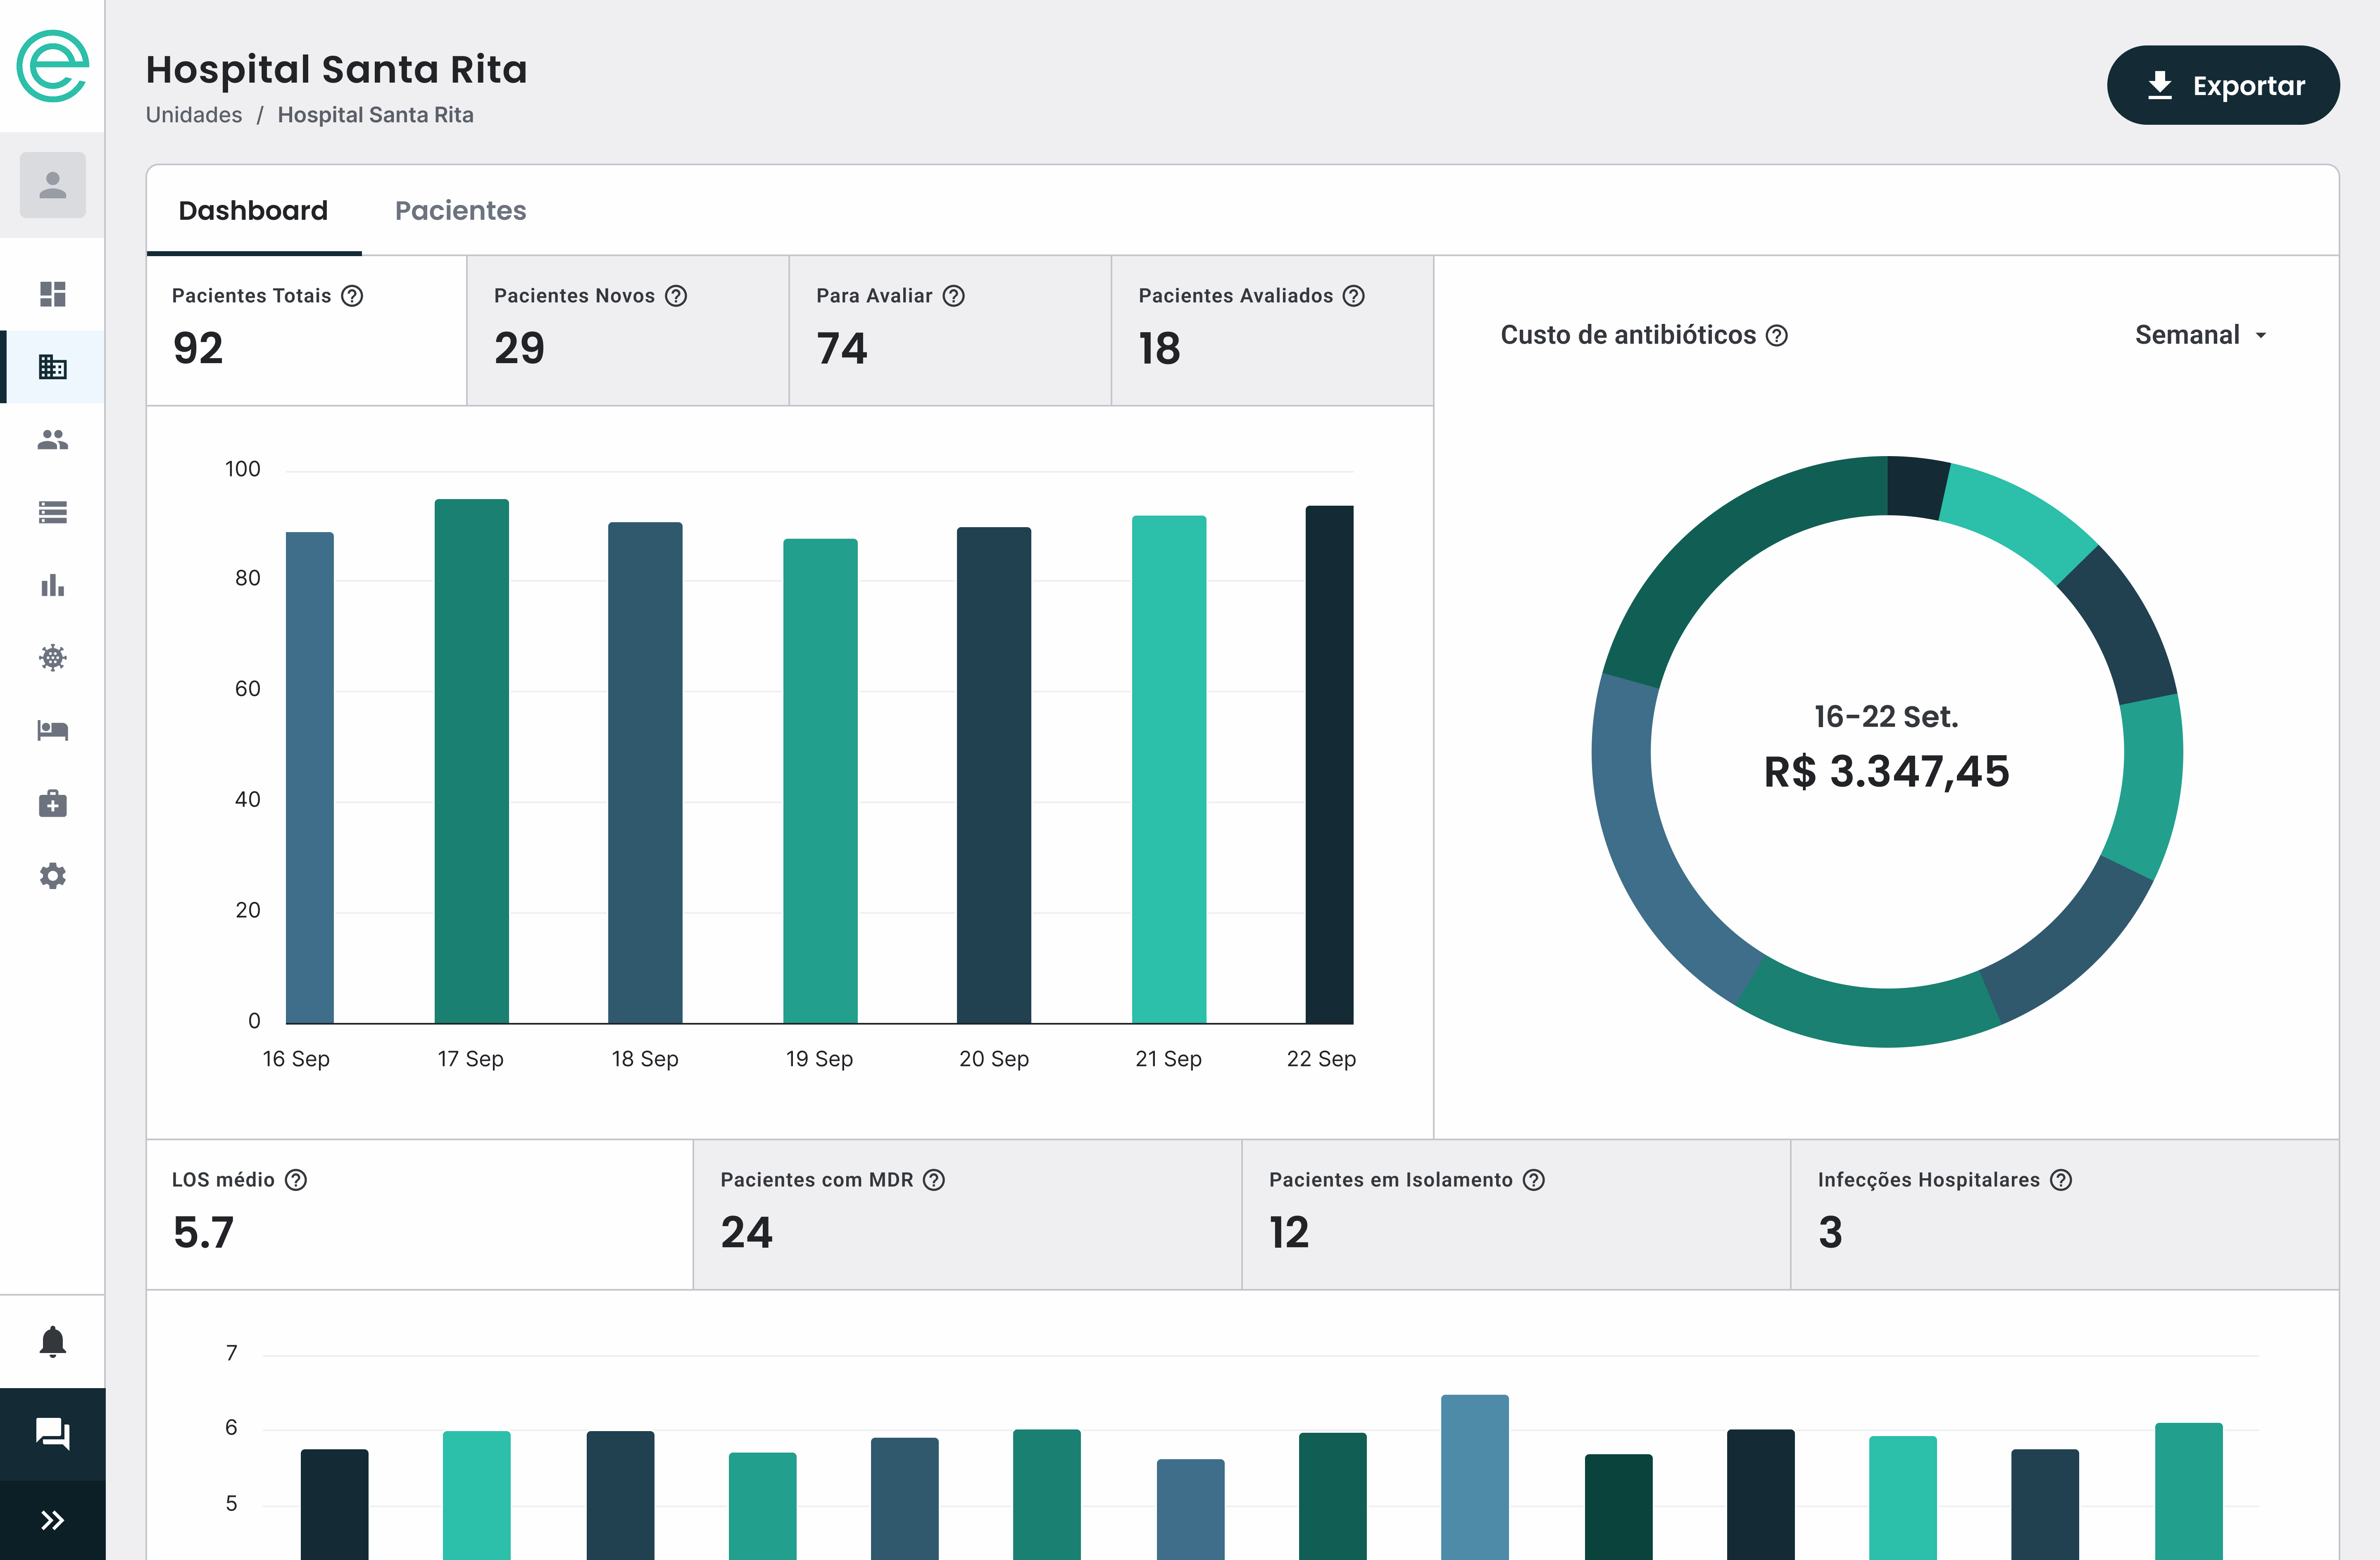Click the bar chart statistics sidebar icon
The image size is (2380, 1560).
pyautogui.click(x=52, y=585)
